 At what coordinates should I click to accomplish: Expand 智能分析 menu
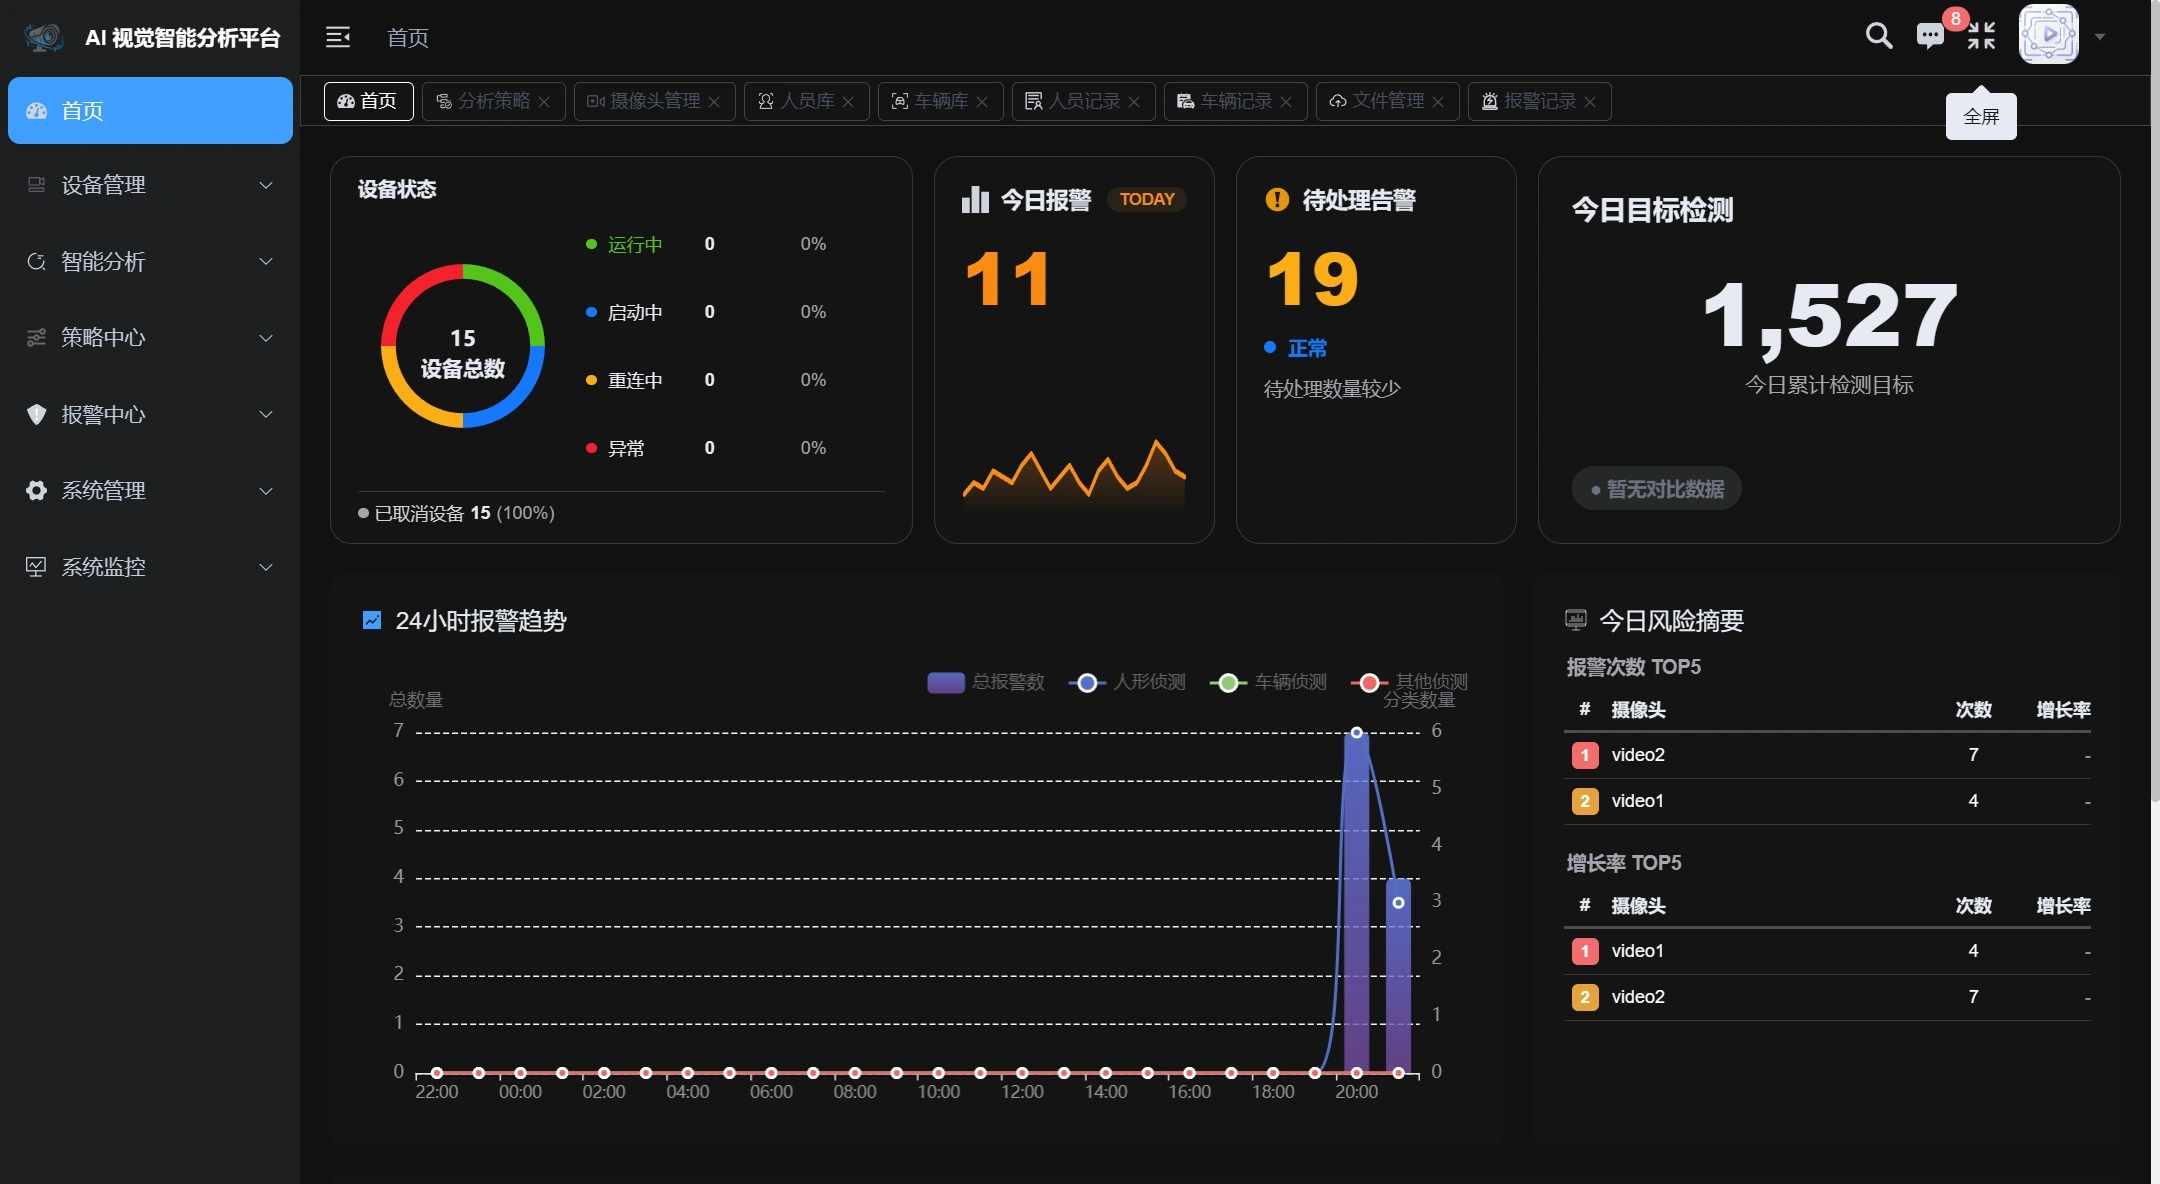pyautogui.click(x=150, y=262)
